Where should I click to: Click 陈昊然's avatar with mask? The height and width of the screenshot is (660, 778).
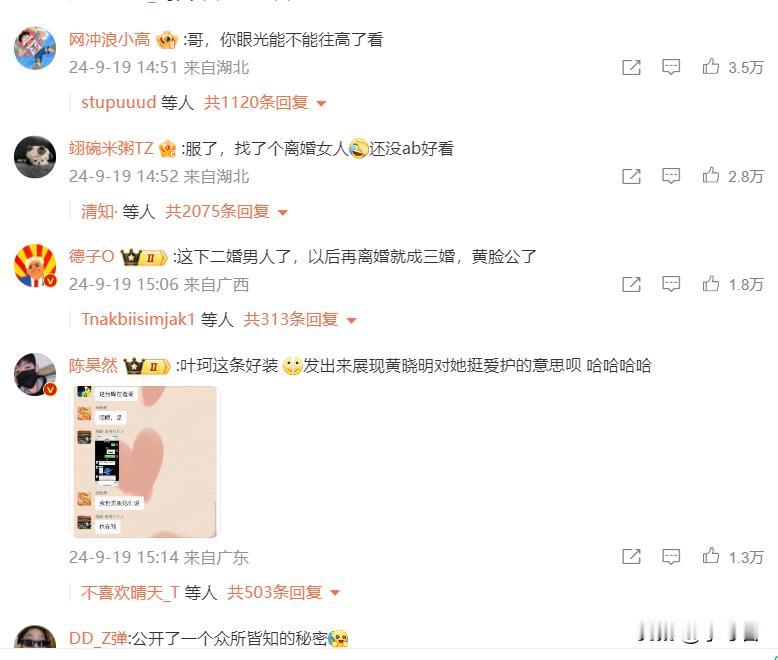tap(35, 375)
